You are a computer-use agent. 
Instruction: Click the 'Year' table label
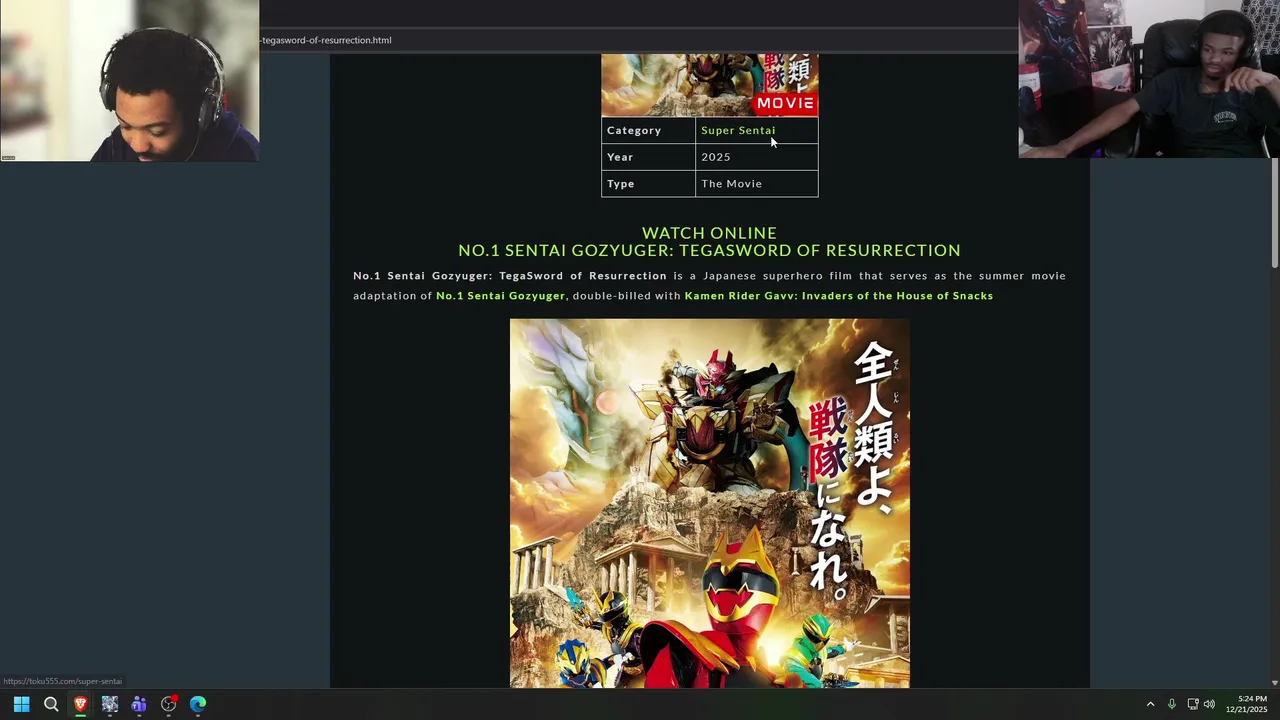[x=620, y=157]
